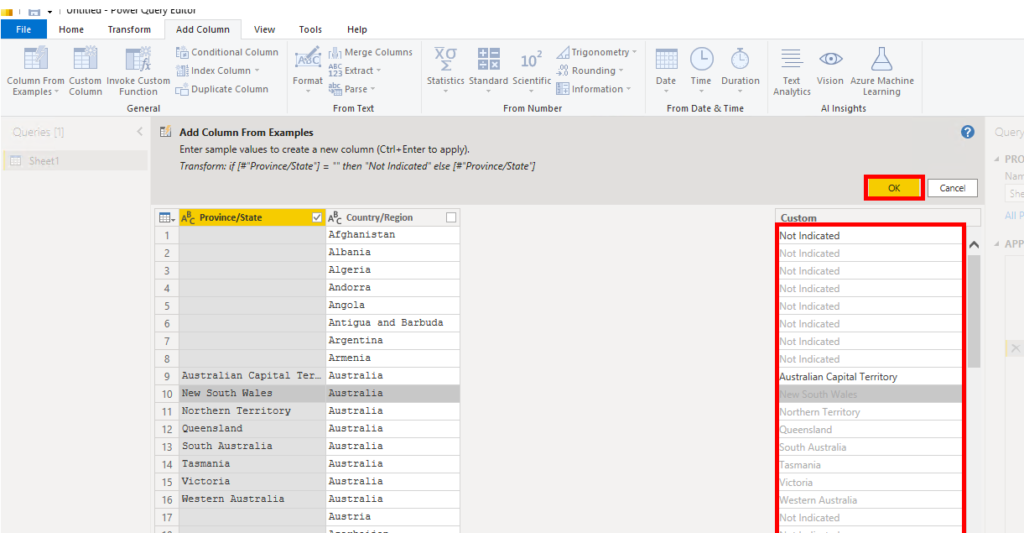Screen dimensions: 1024x533
Task: Expand Extract dropdown arrow
Action: point(379,71)
